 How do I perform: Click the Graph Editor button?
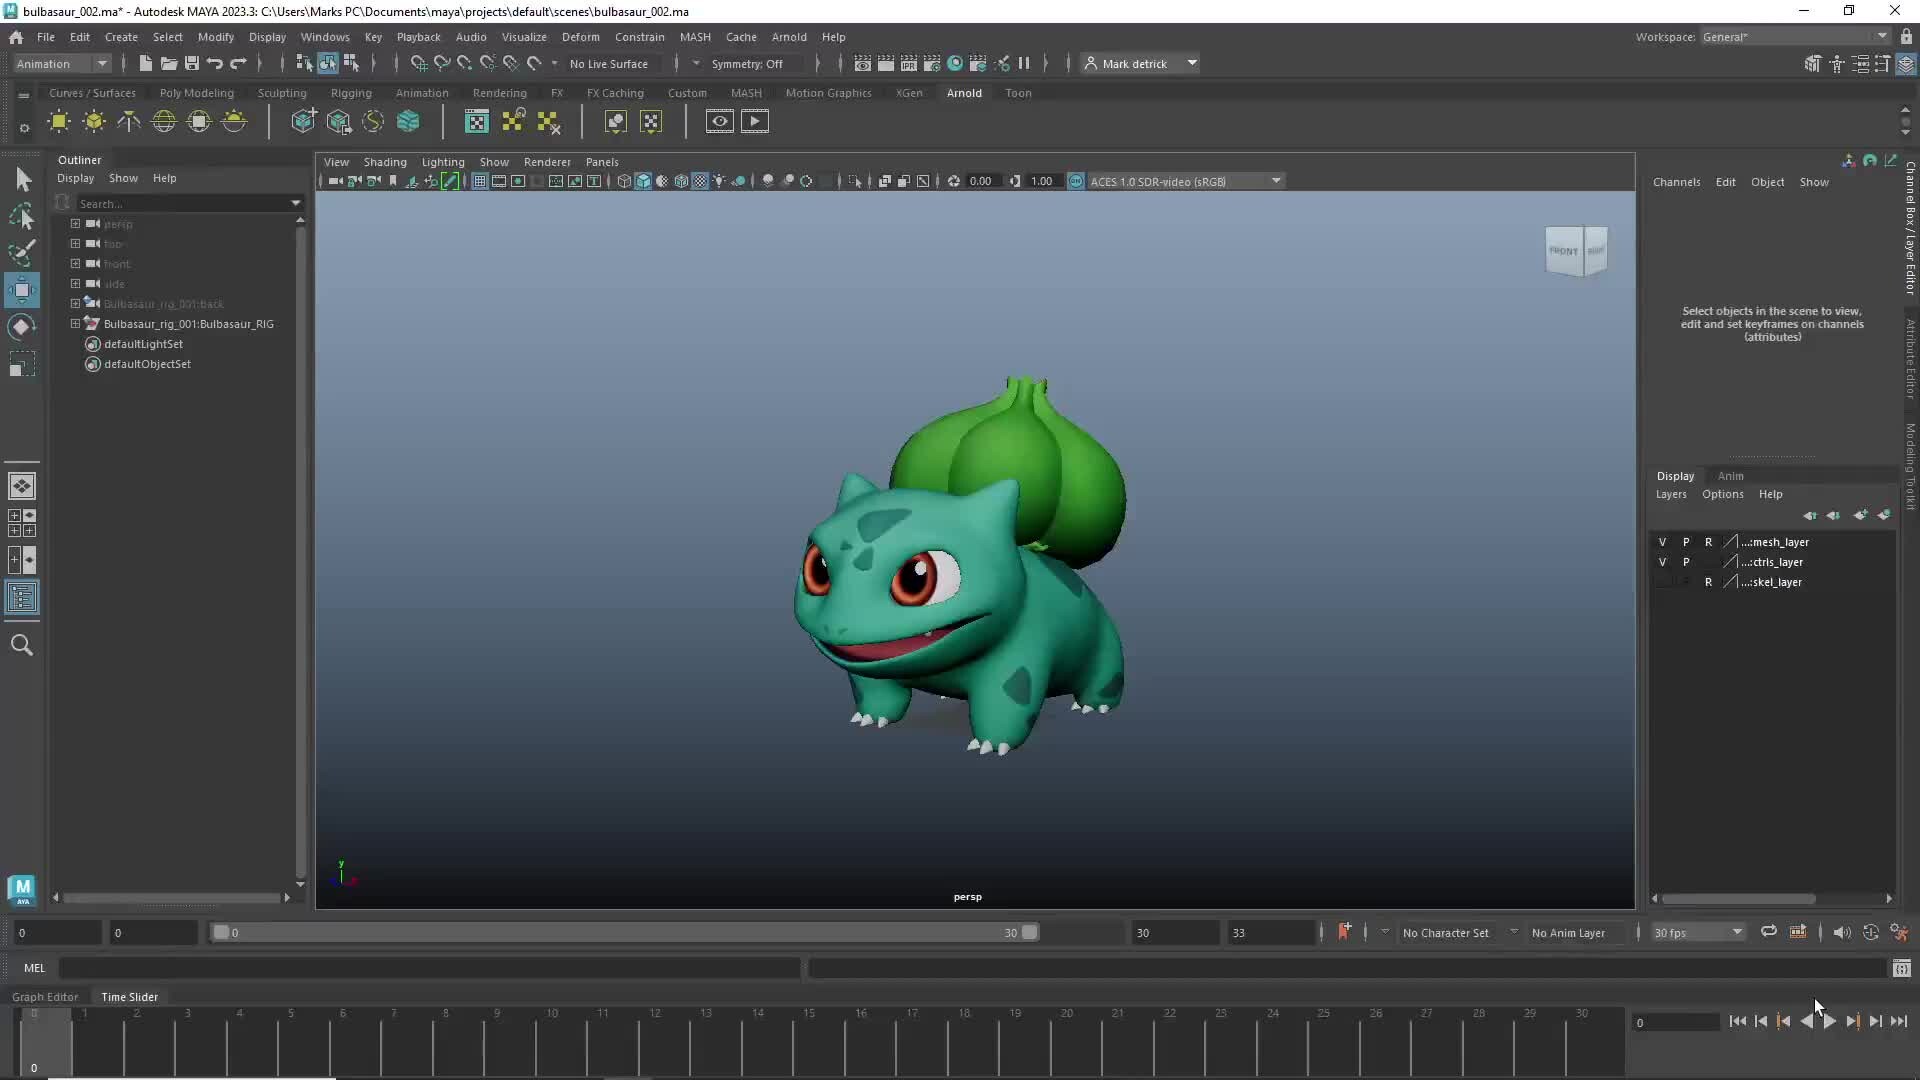tap(45, 996)
